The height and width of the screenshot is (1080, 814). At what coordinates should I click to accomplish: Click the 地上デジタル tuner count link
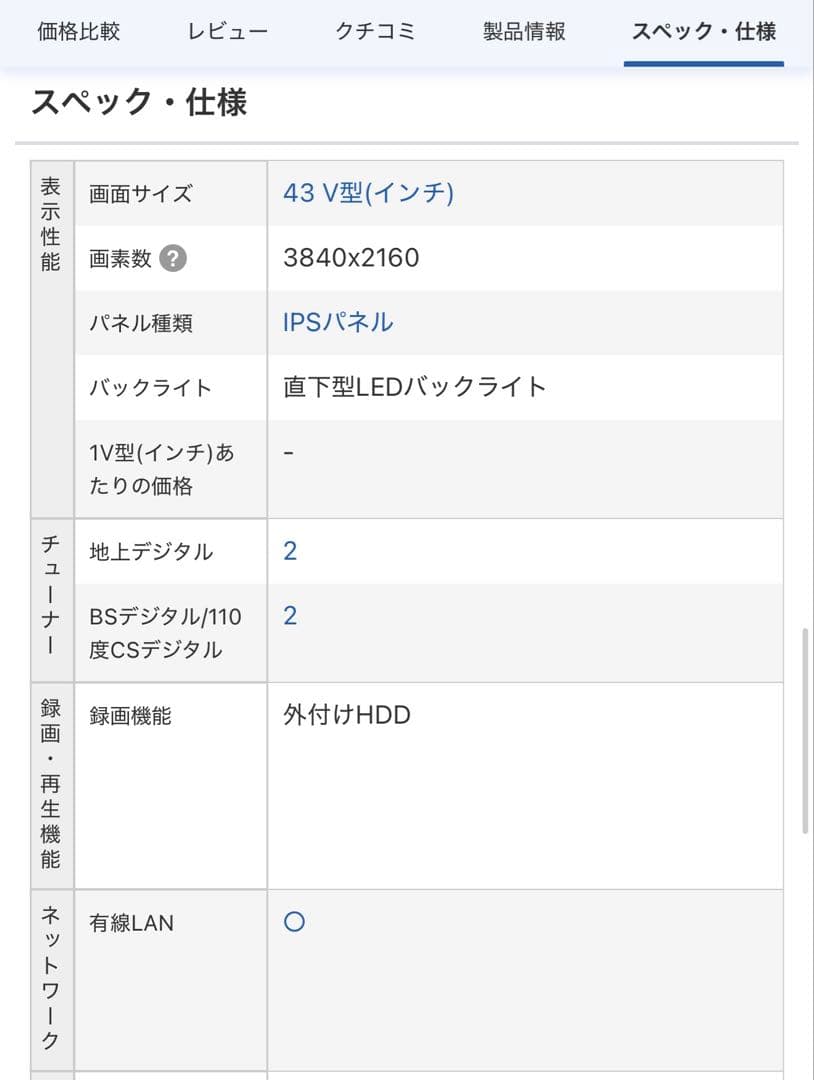point(290,551)
